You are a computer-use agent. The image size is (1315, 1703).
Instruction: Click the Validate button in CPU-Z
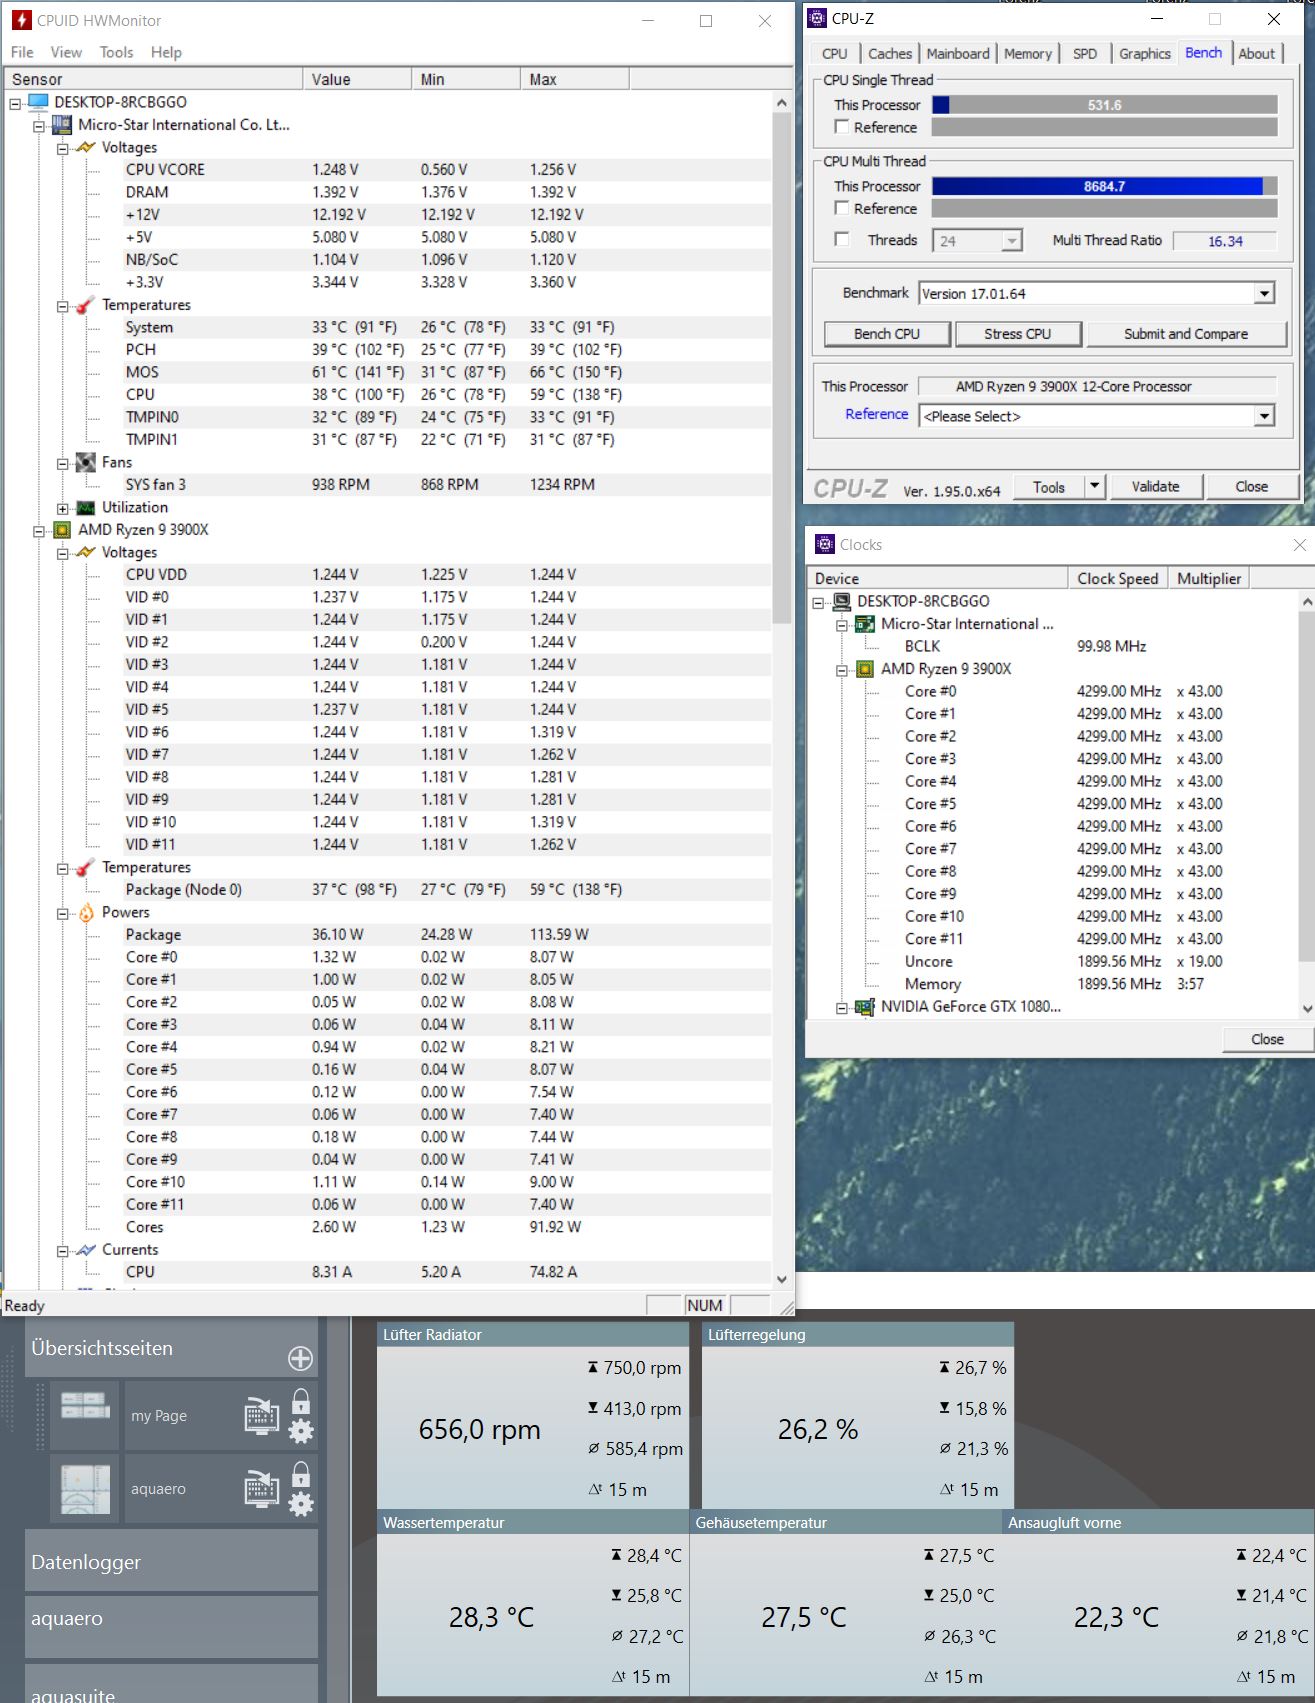coord(1155,487)
